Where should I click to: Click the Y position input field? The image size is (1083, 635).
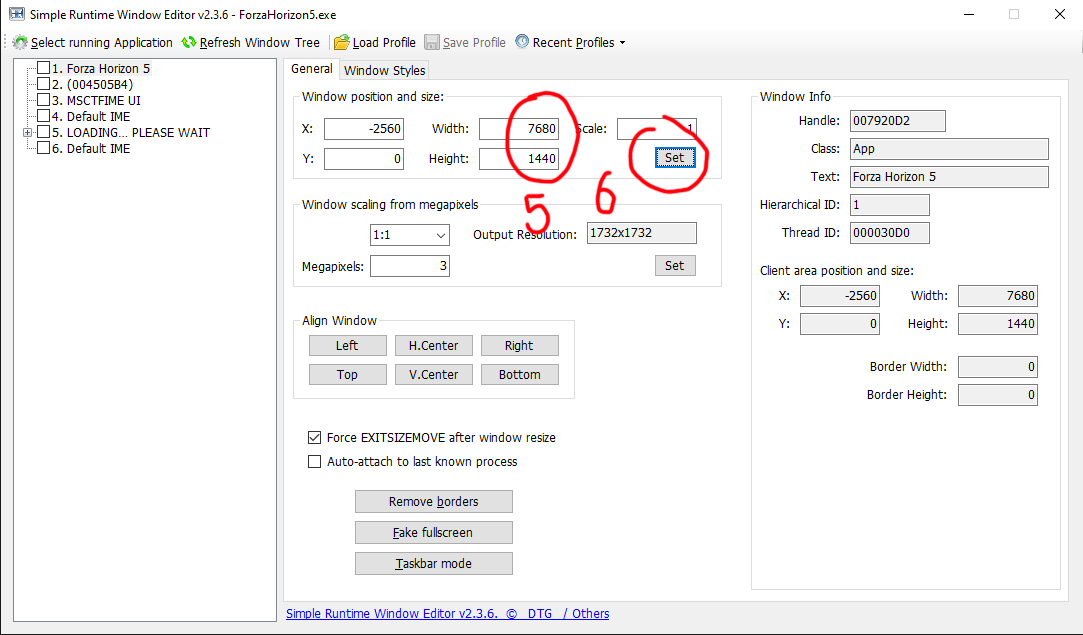click(x=364, y=159)
